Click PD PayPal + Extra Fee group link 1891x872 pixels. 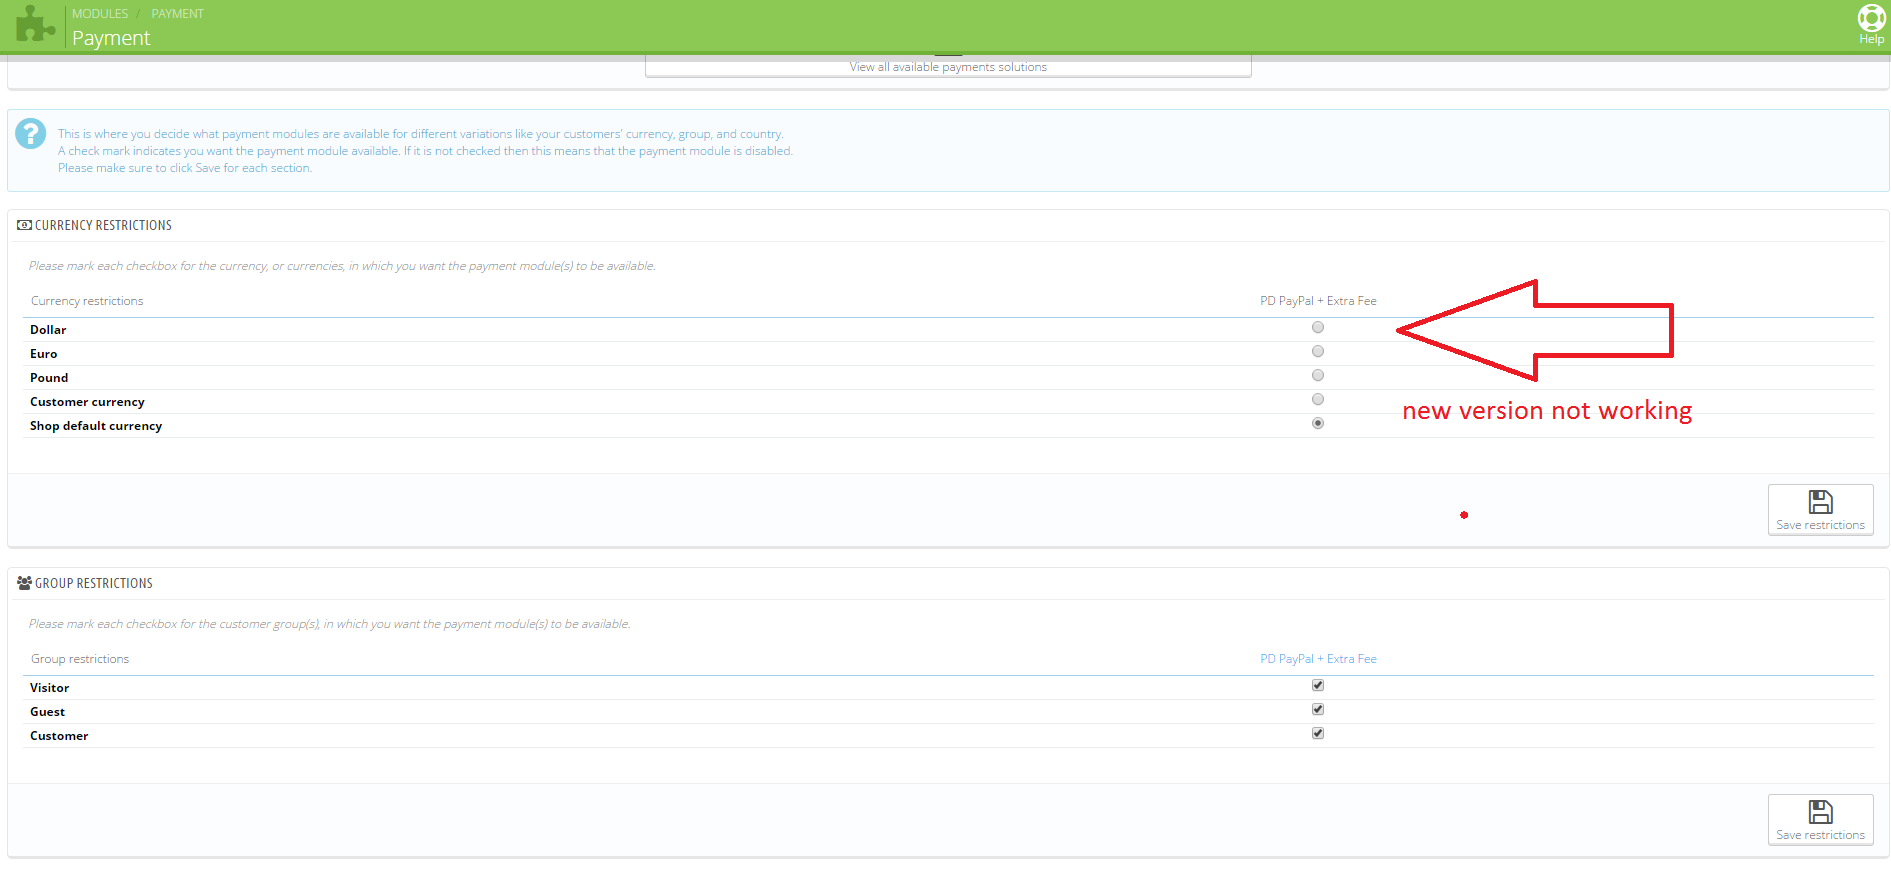click(x=1318, y=659)
